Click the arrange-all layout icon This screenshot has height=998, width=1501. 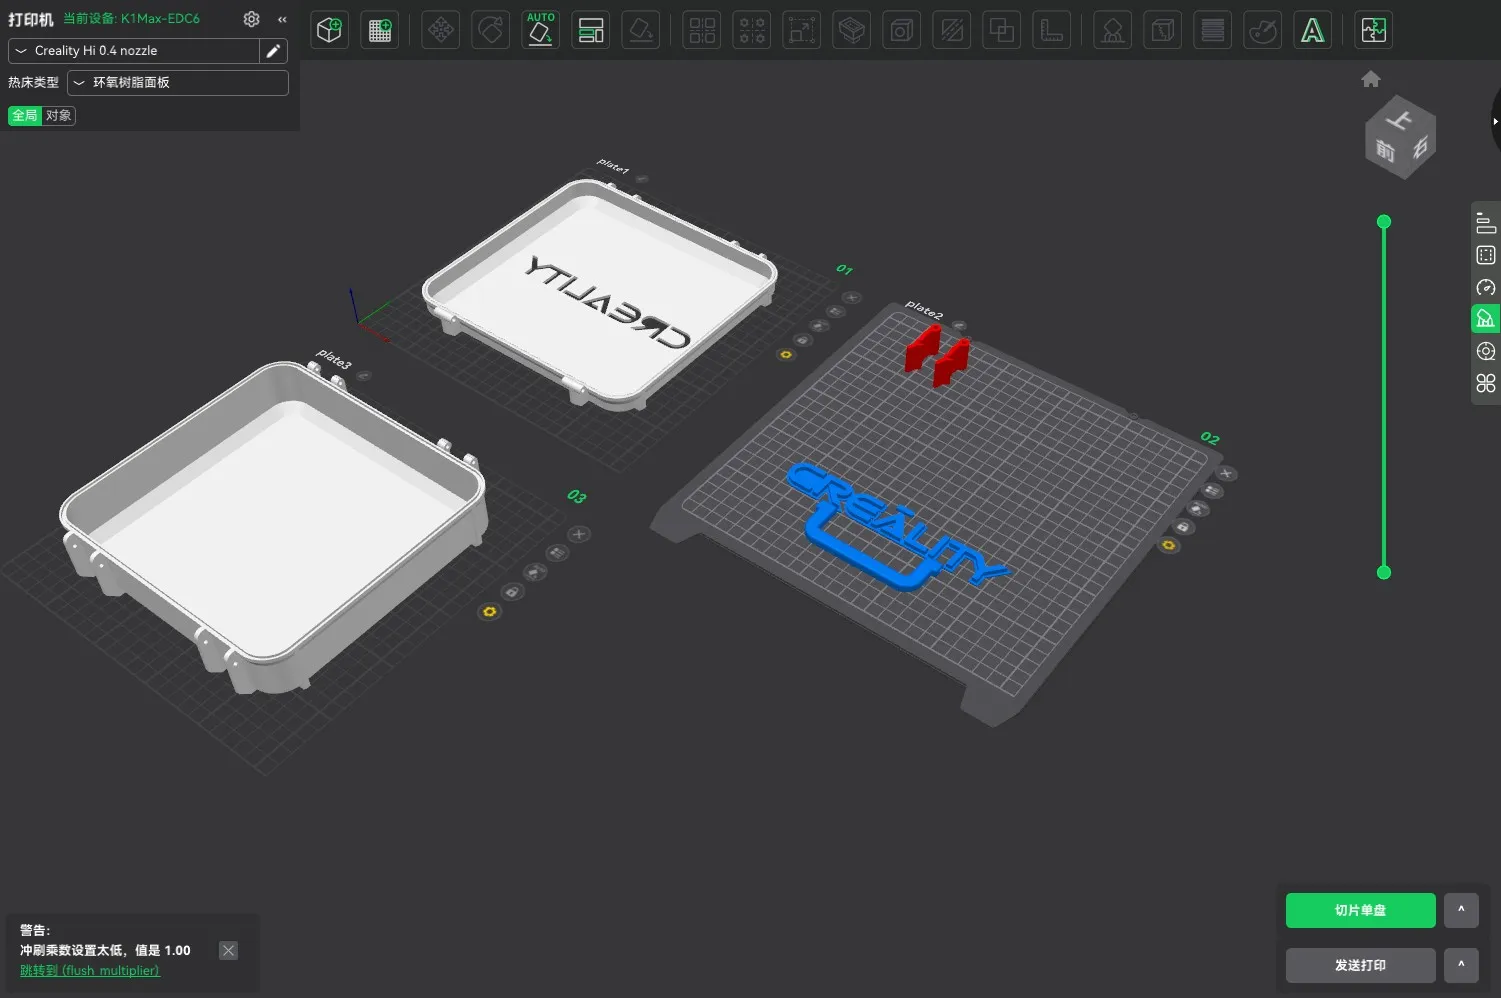[x=591, y=30]
